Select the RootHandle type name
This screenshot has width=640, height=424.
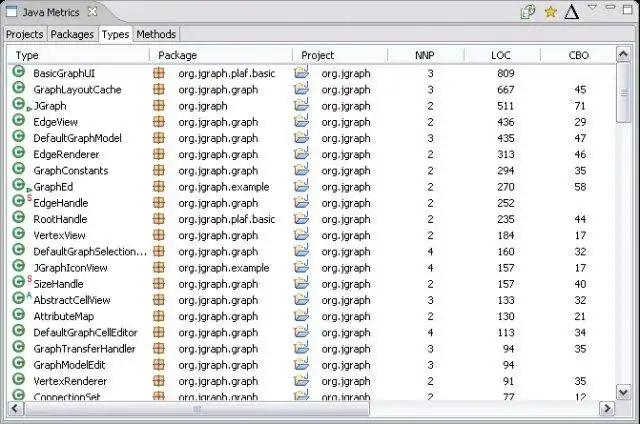click(x=60, y=219)
